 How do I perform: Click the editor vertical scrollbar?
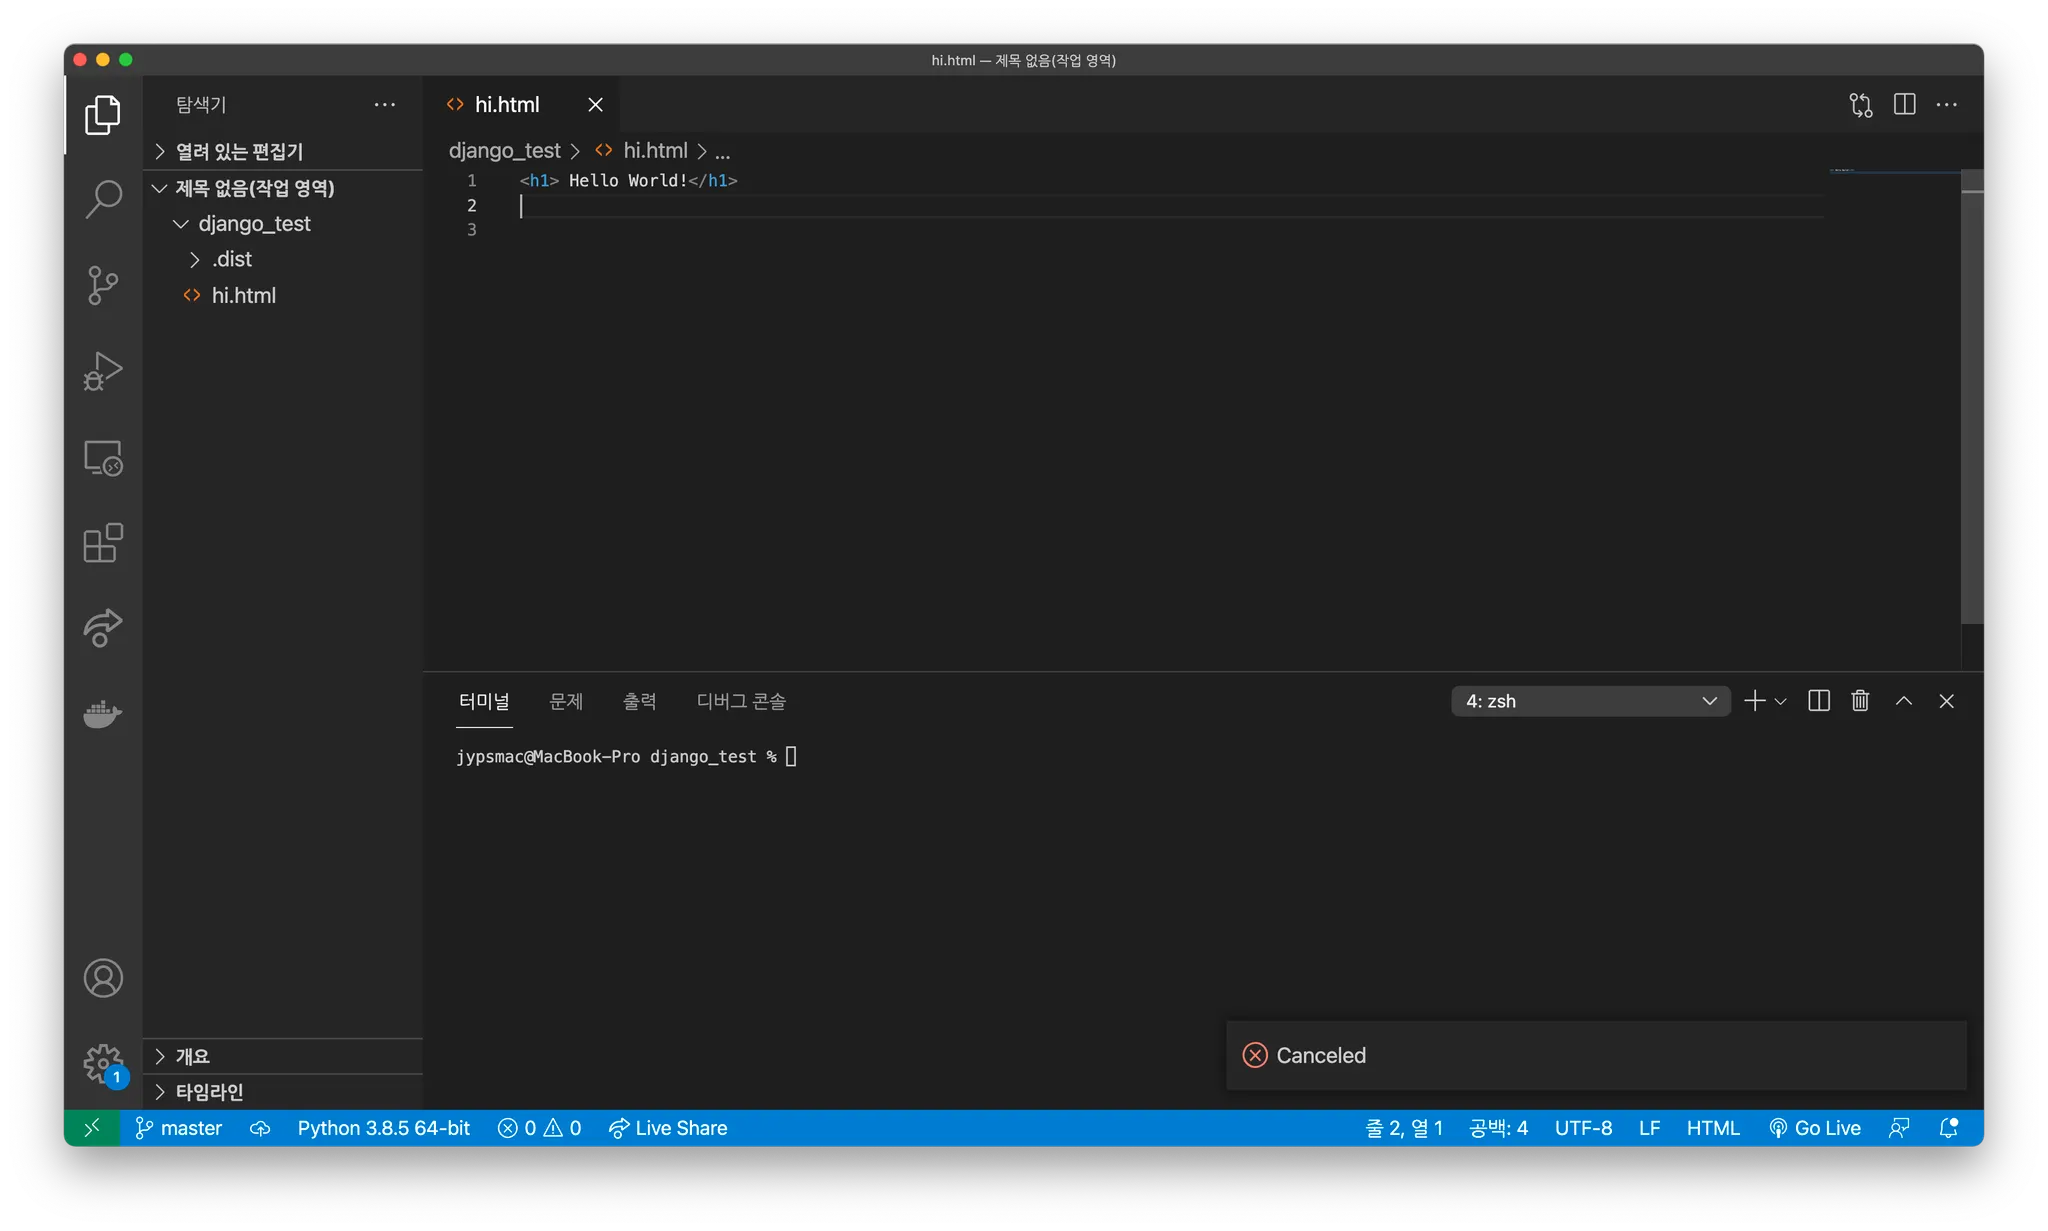click(x=1971, y=400)
